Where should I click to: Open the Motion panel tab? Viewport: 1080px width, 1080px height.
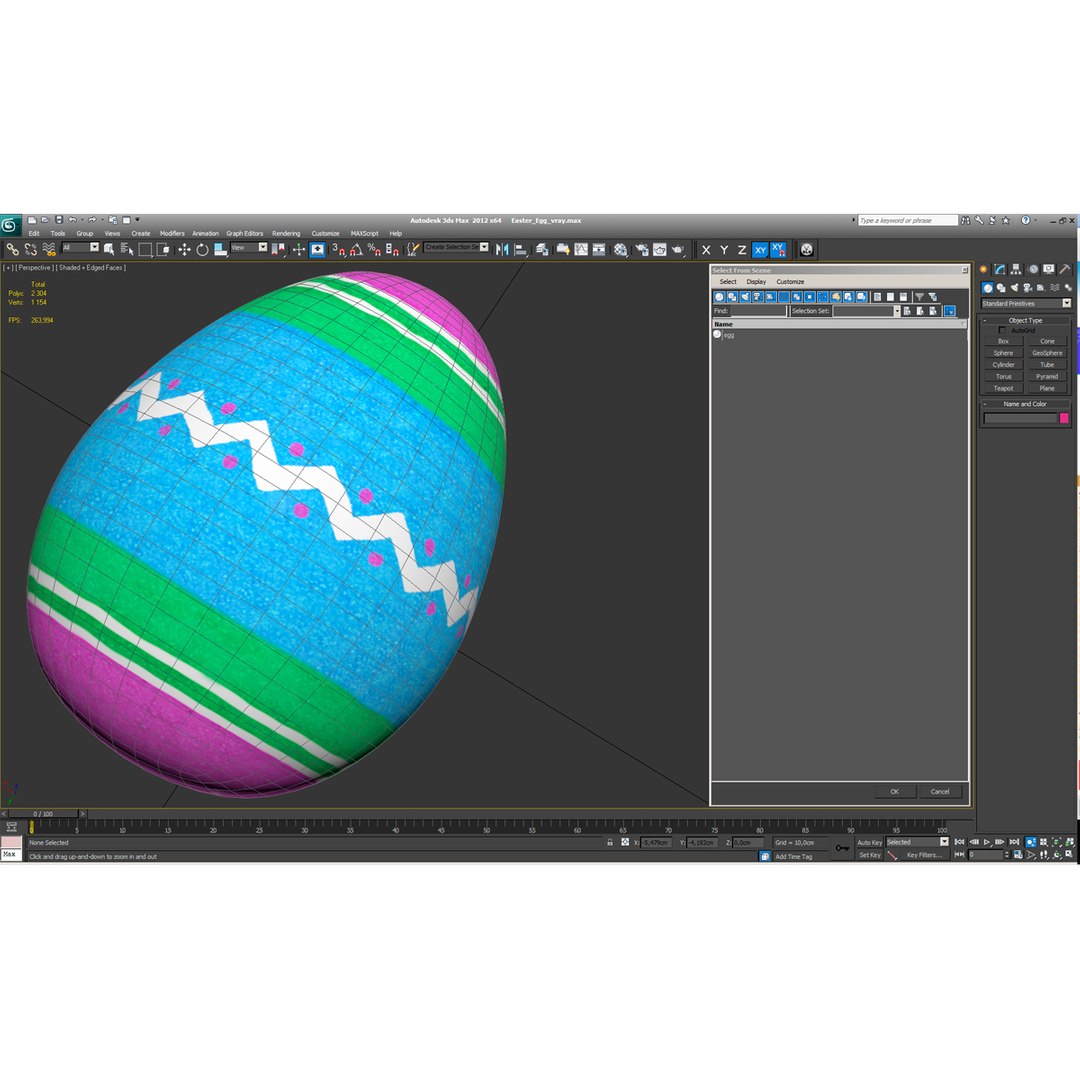[x=1032, y=269]
